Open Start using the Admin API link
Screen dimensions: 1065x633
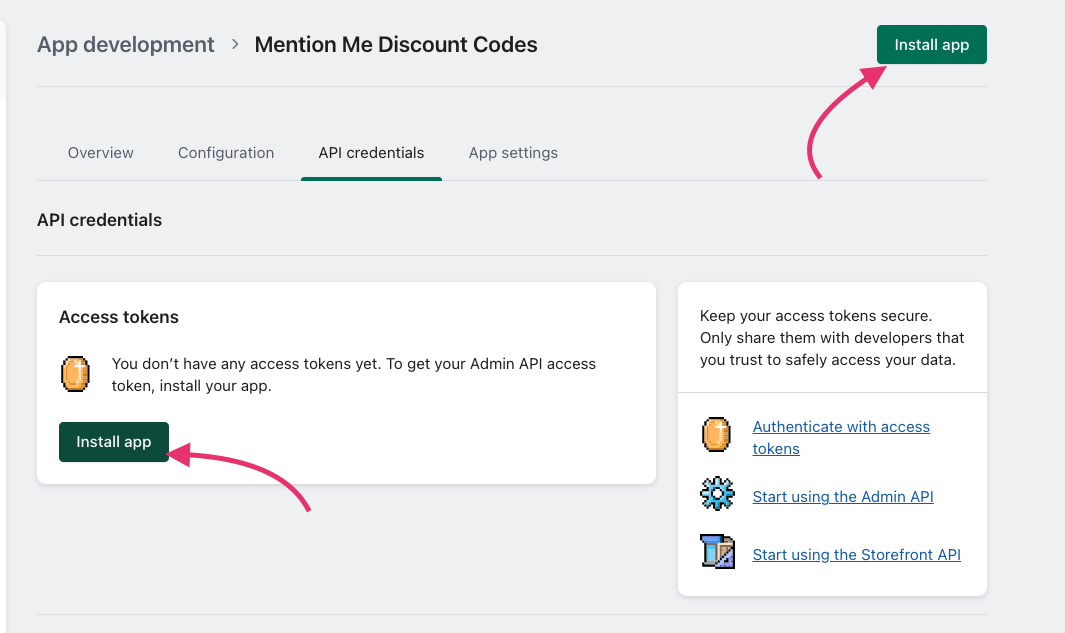(x=843, y=496)
